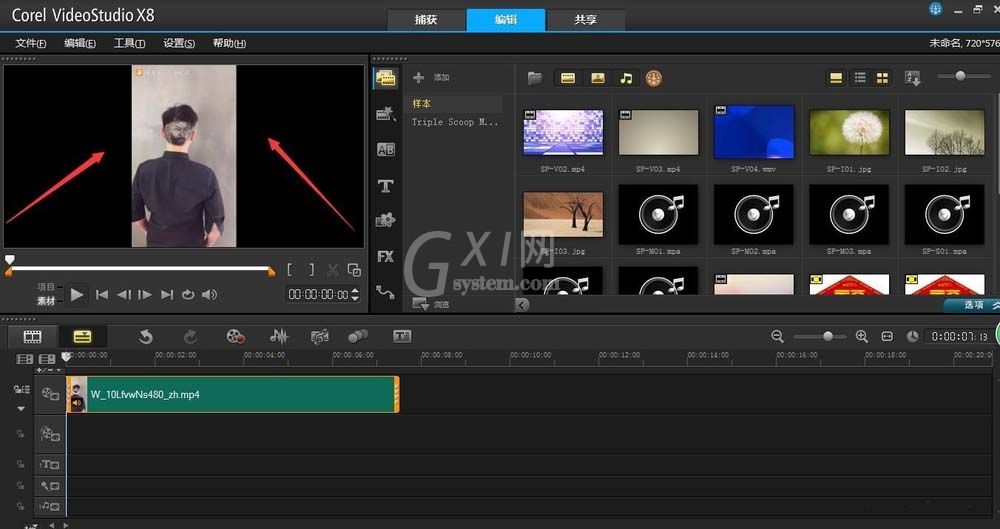1000x529 pixels.
Task: Play the preview
Action: click(x=77, y=295)
